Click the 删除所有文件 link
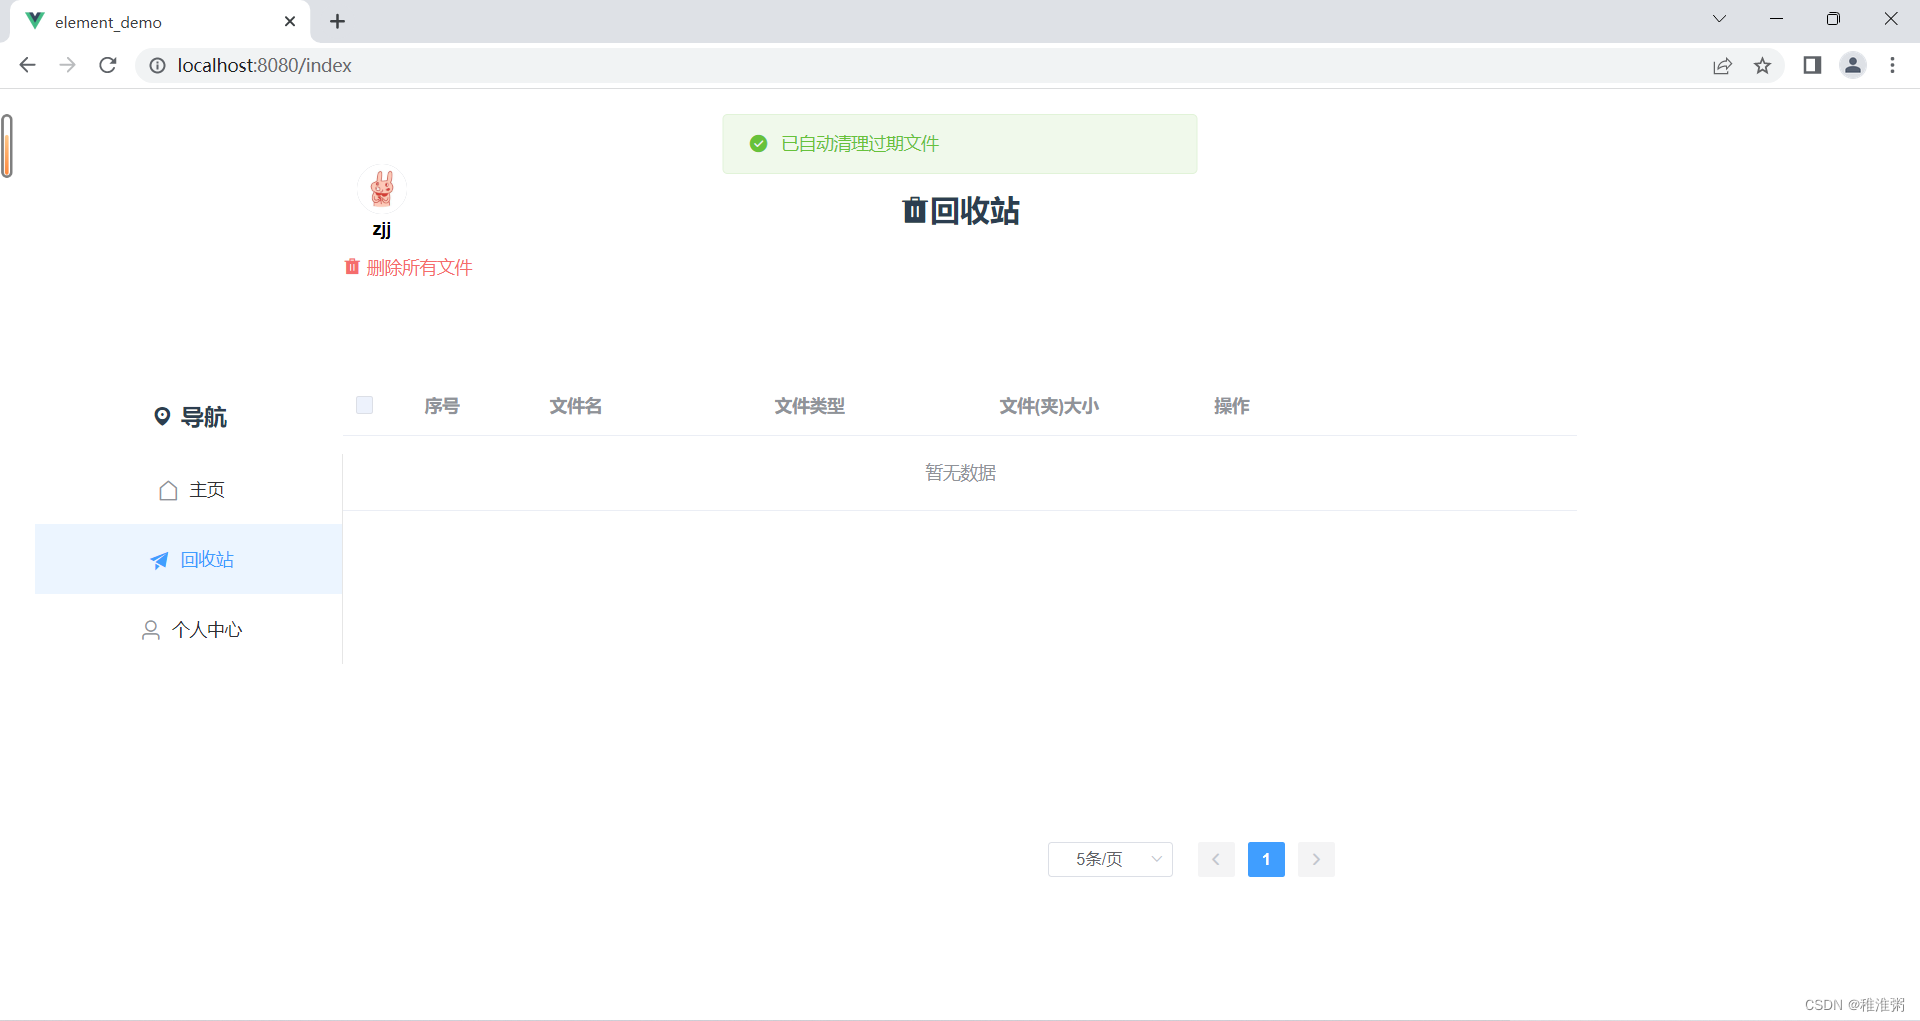The image size is (1920, 1021). click(x=419, y=266)
